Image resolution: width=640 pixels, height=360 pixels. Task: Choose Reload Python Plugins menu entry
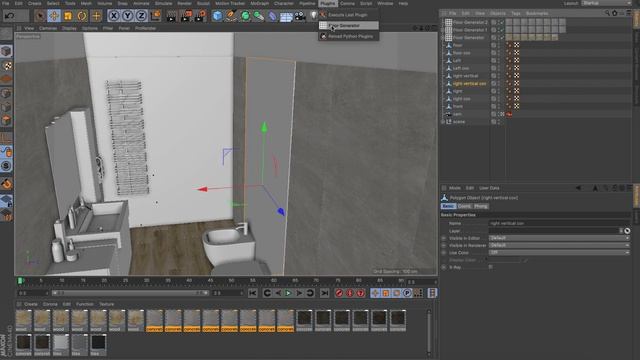(349, 36)
